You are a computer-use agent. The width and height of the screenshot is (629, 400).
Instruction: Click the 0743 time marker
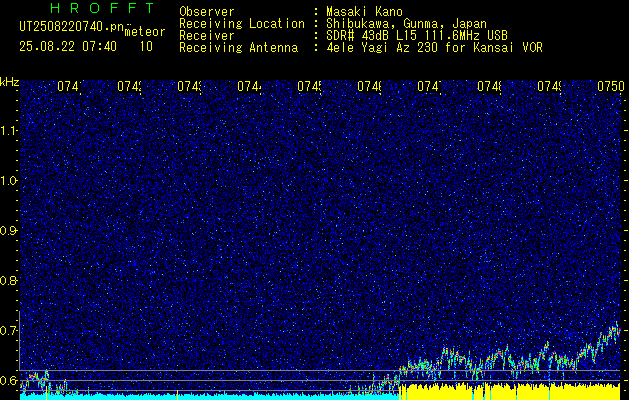point(189,86)
